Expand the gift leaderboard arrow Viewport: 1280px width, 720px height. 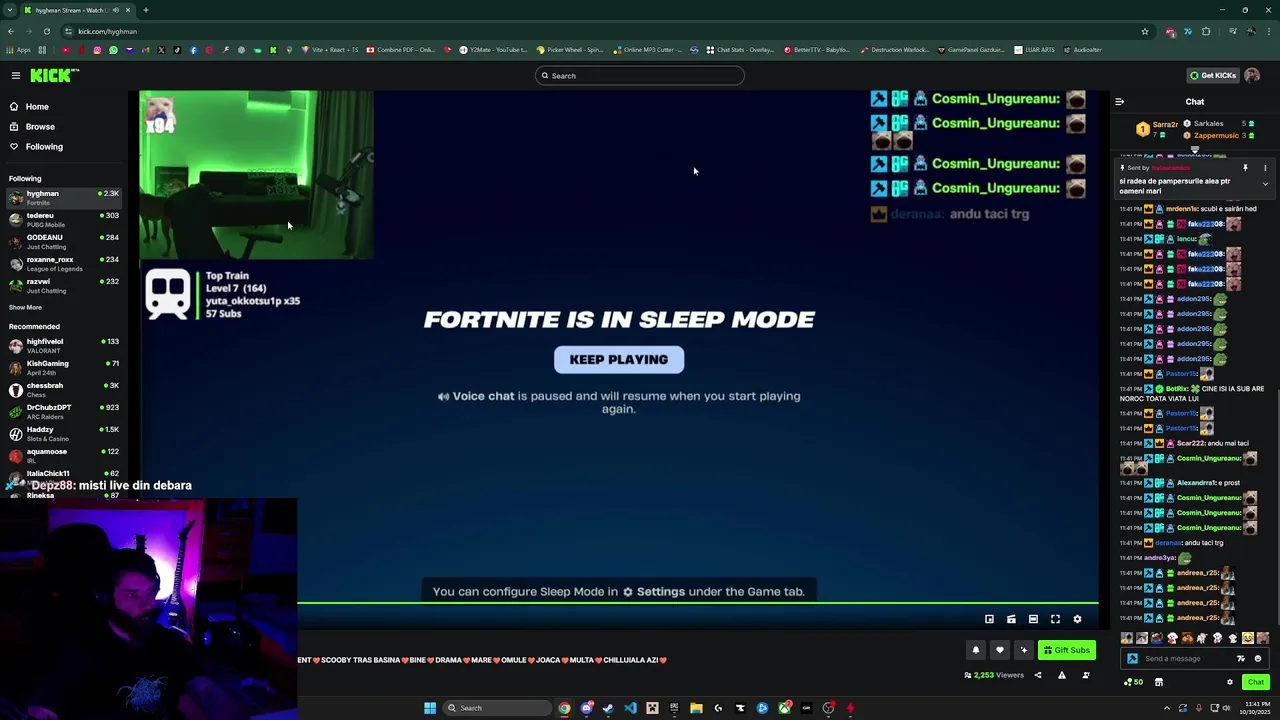pos(1194,150)
